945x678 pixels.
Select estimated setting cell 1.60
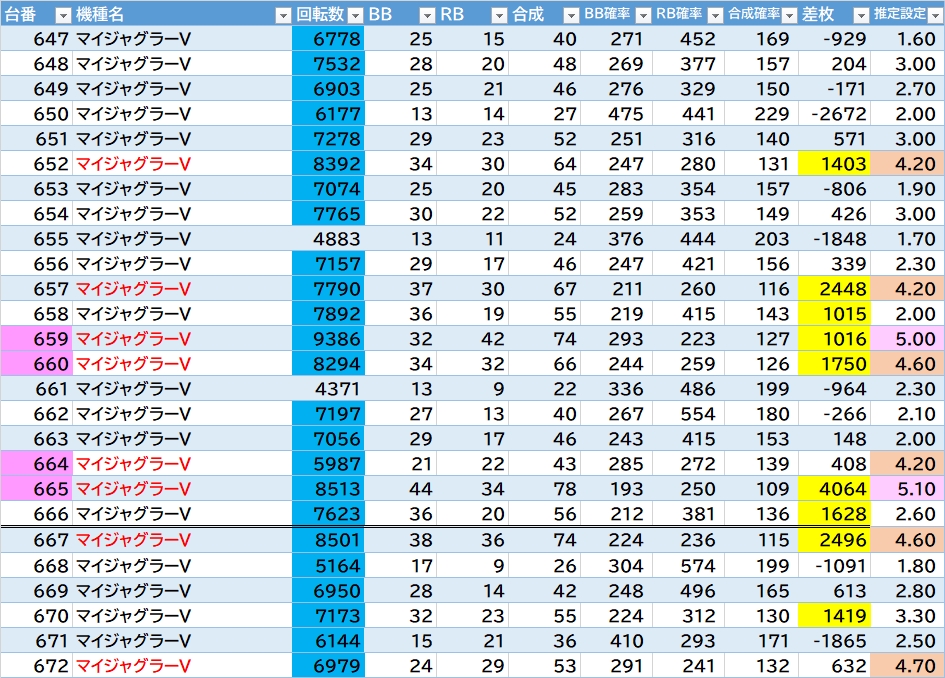pos(907,39)
